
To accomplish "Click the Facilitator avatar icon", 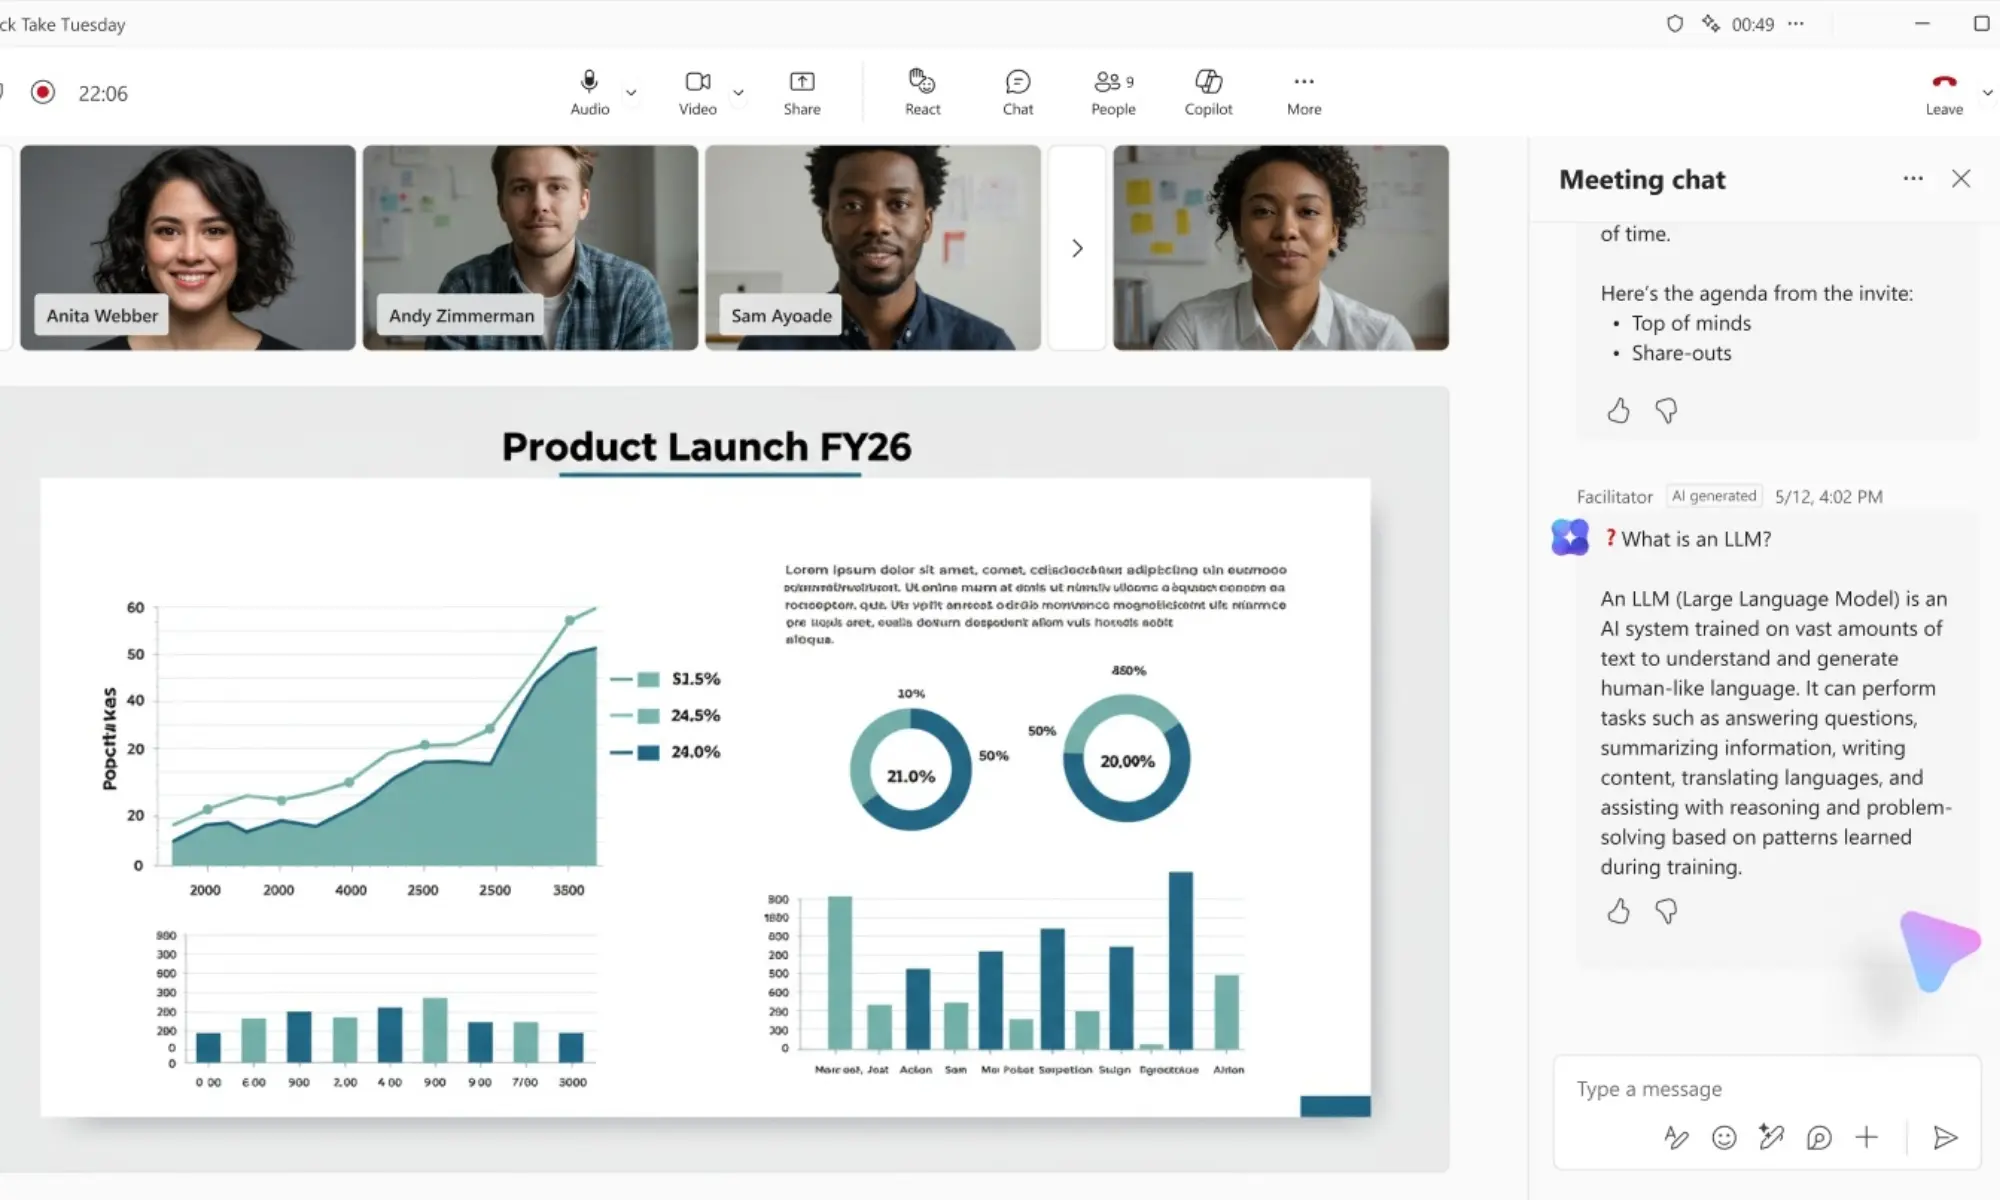I will [1570, 537].
